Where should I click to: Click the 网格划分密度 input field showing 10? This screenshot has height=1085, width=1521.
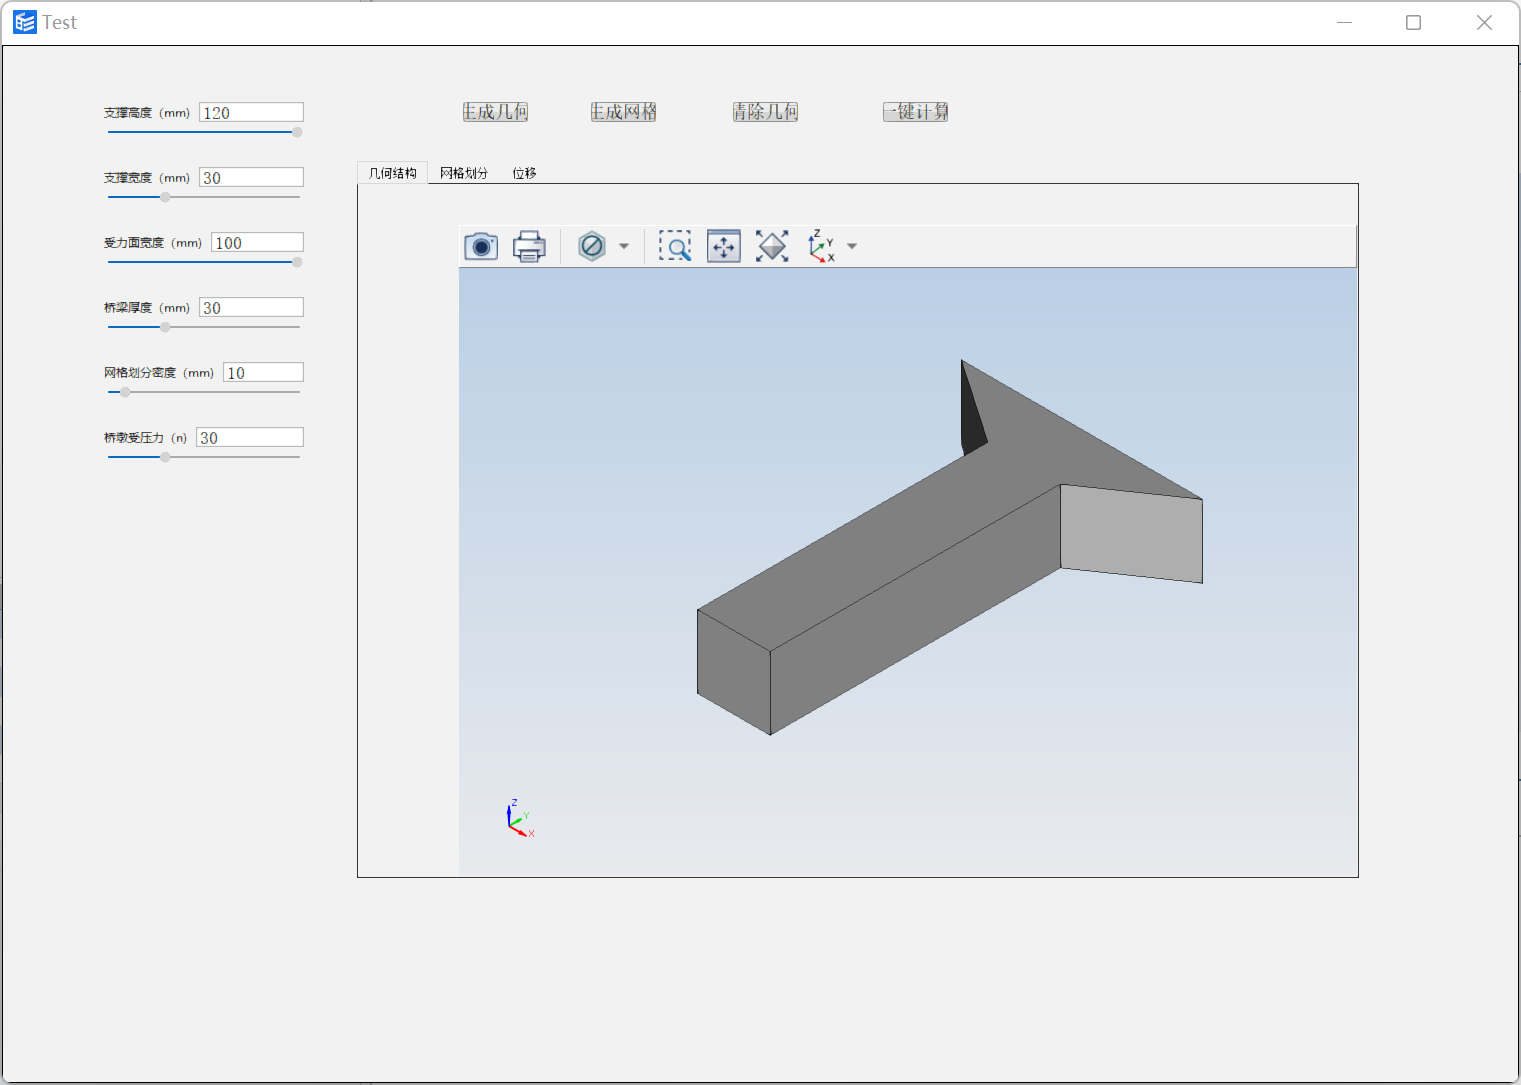coord(263,372)
